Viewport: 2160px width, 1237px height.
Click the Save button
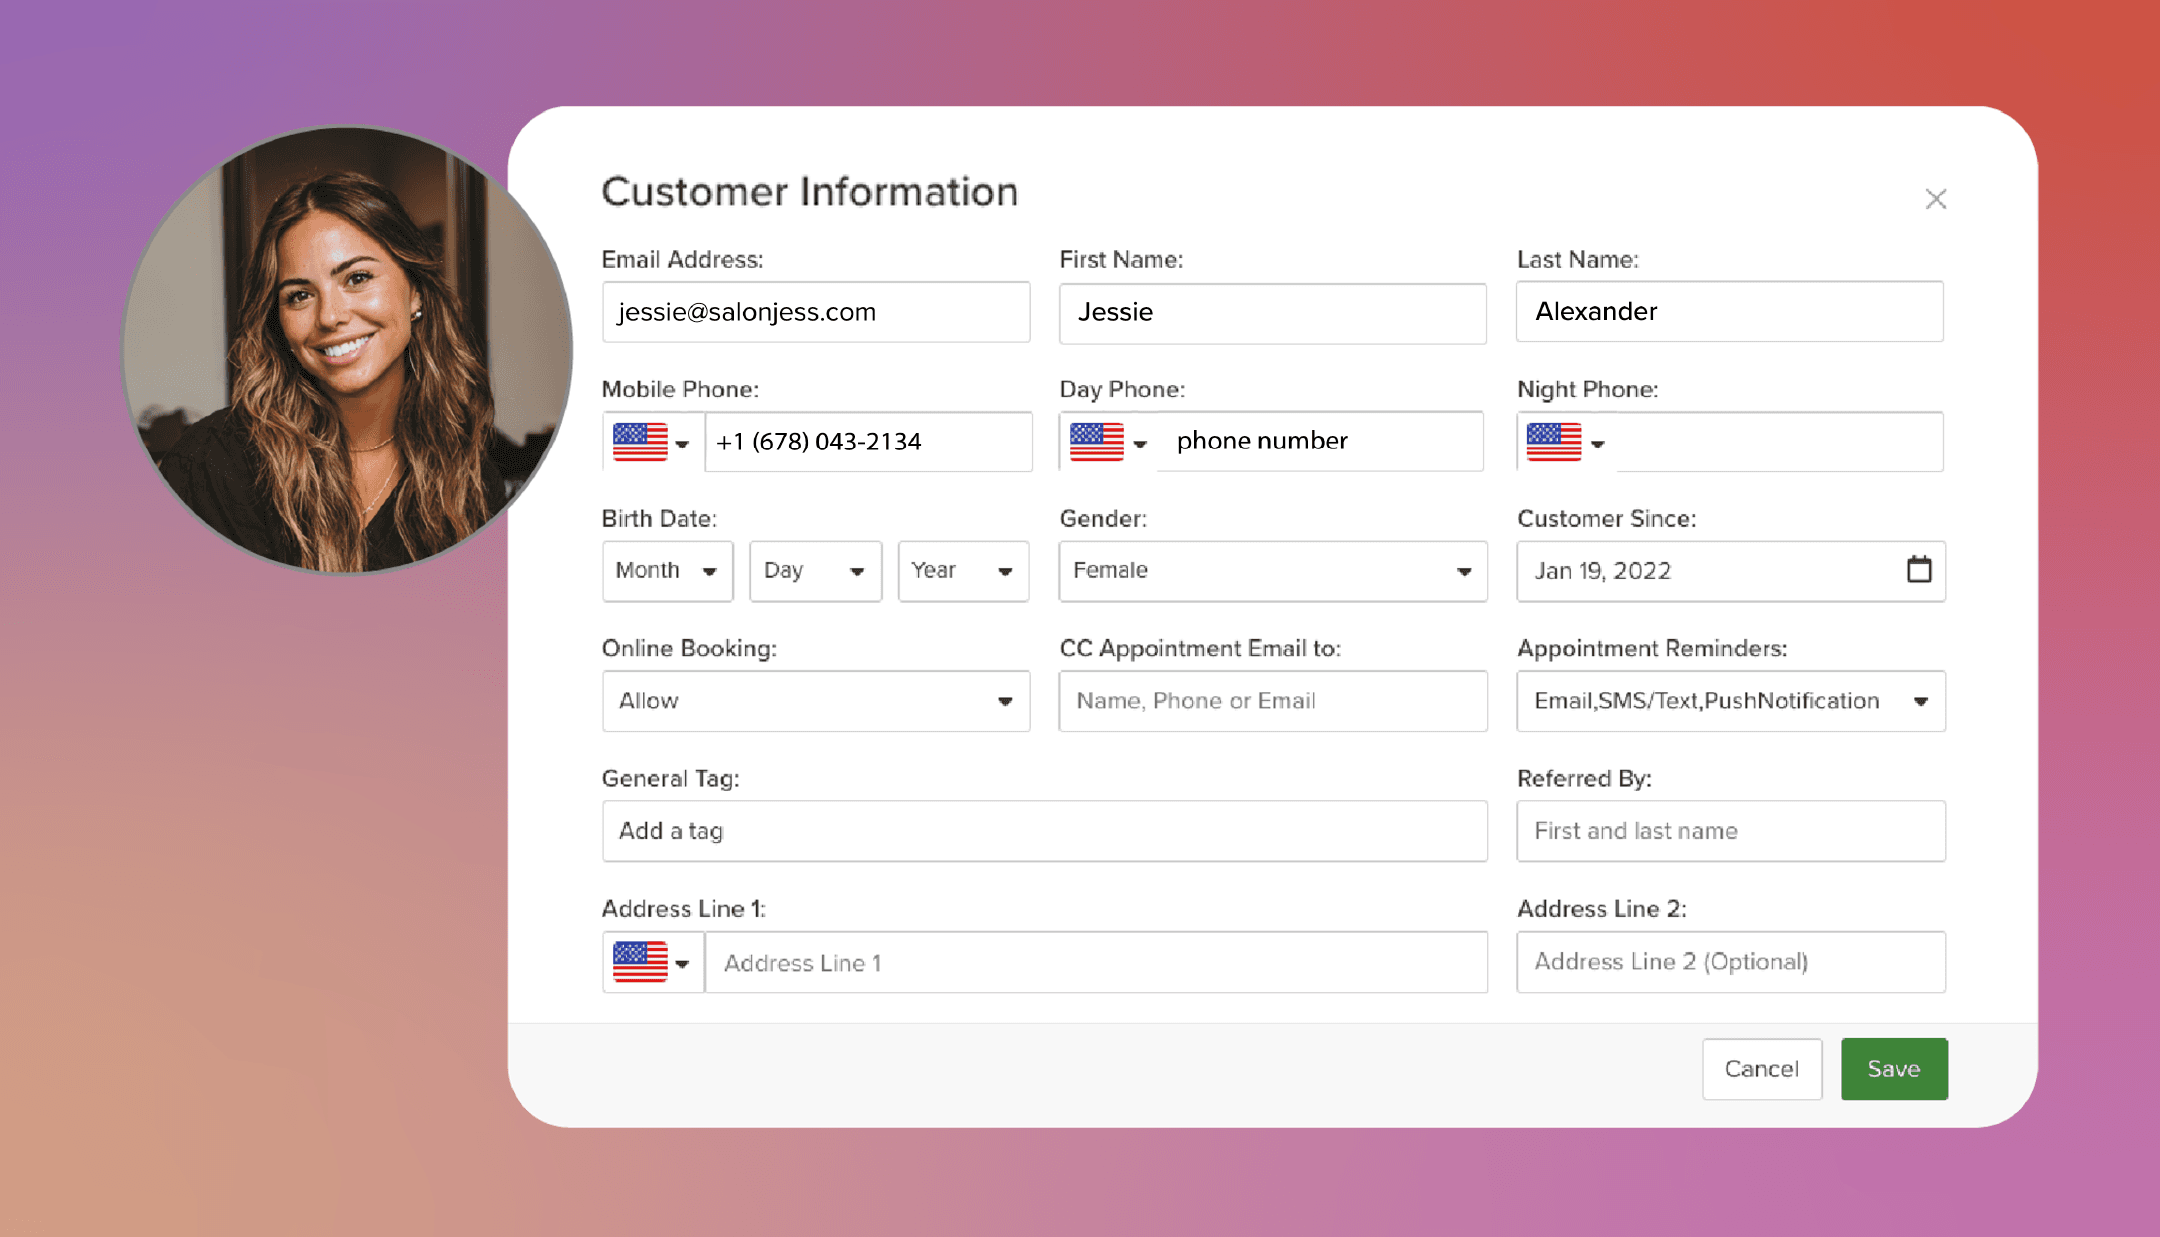(1893, 1068)
